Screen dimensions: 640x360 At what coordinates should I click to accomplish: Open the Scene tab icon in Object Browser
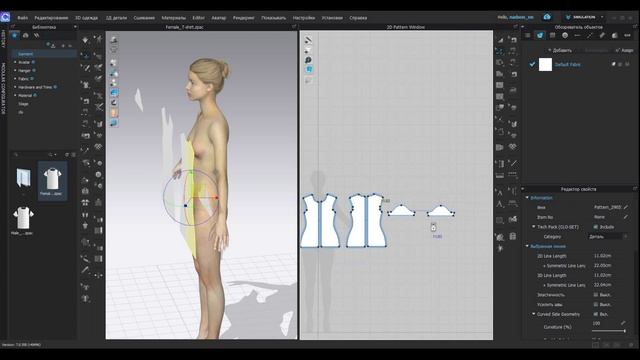tap(527, 36)
